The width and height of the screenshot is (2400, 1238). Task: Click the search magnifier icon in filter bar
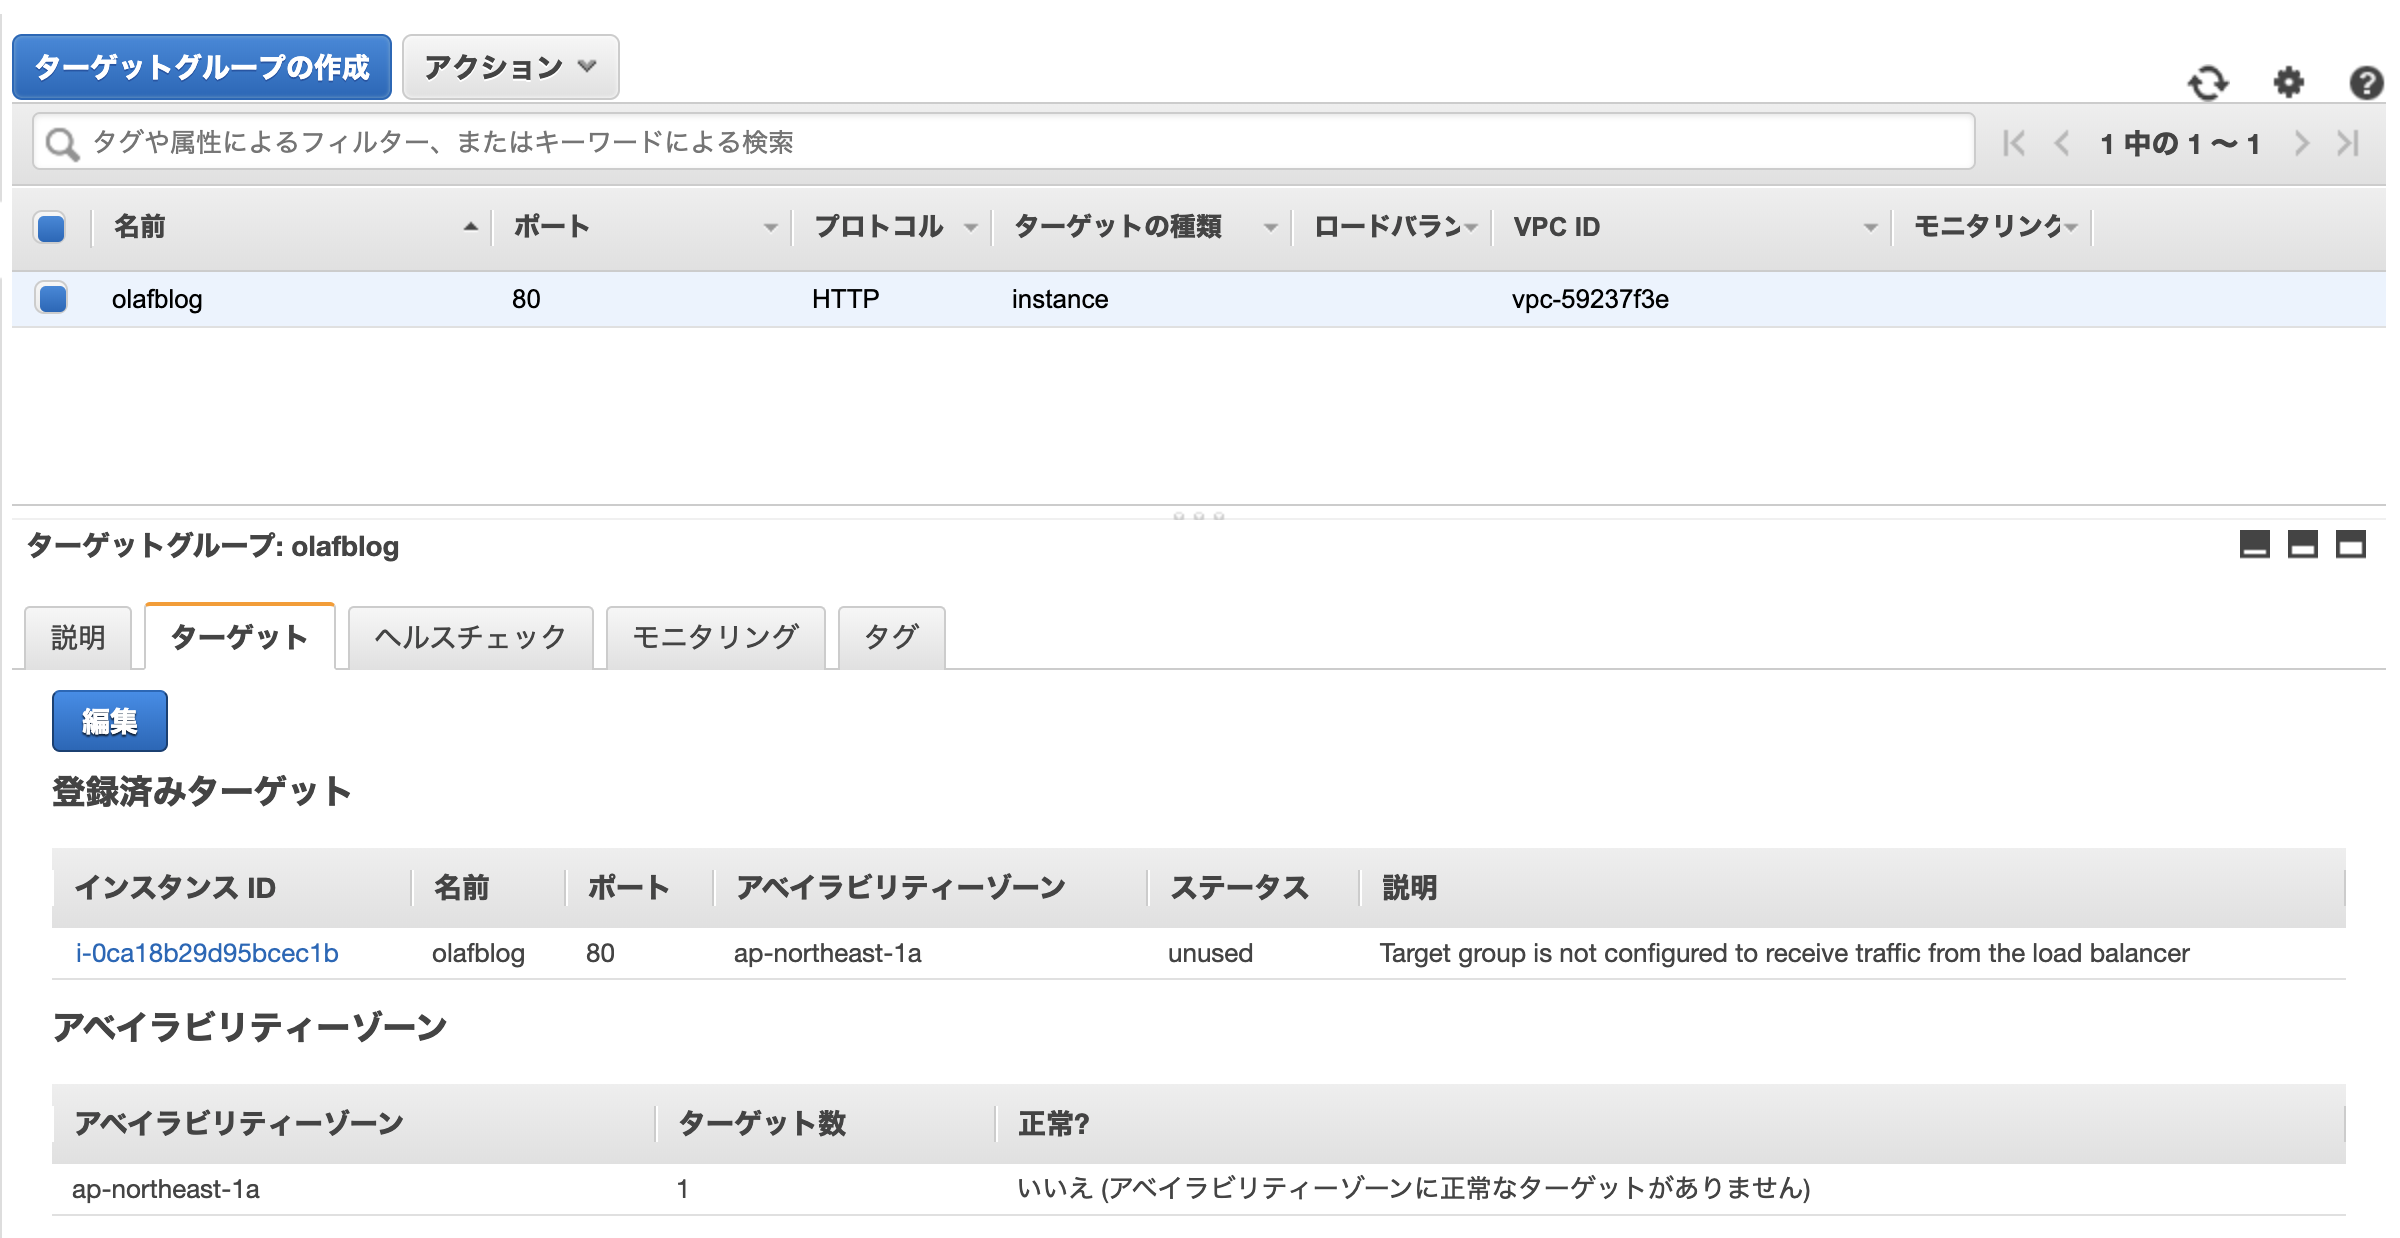[62, 142]
